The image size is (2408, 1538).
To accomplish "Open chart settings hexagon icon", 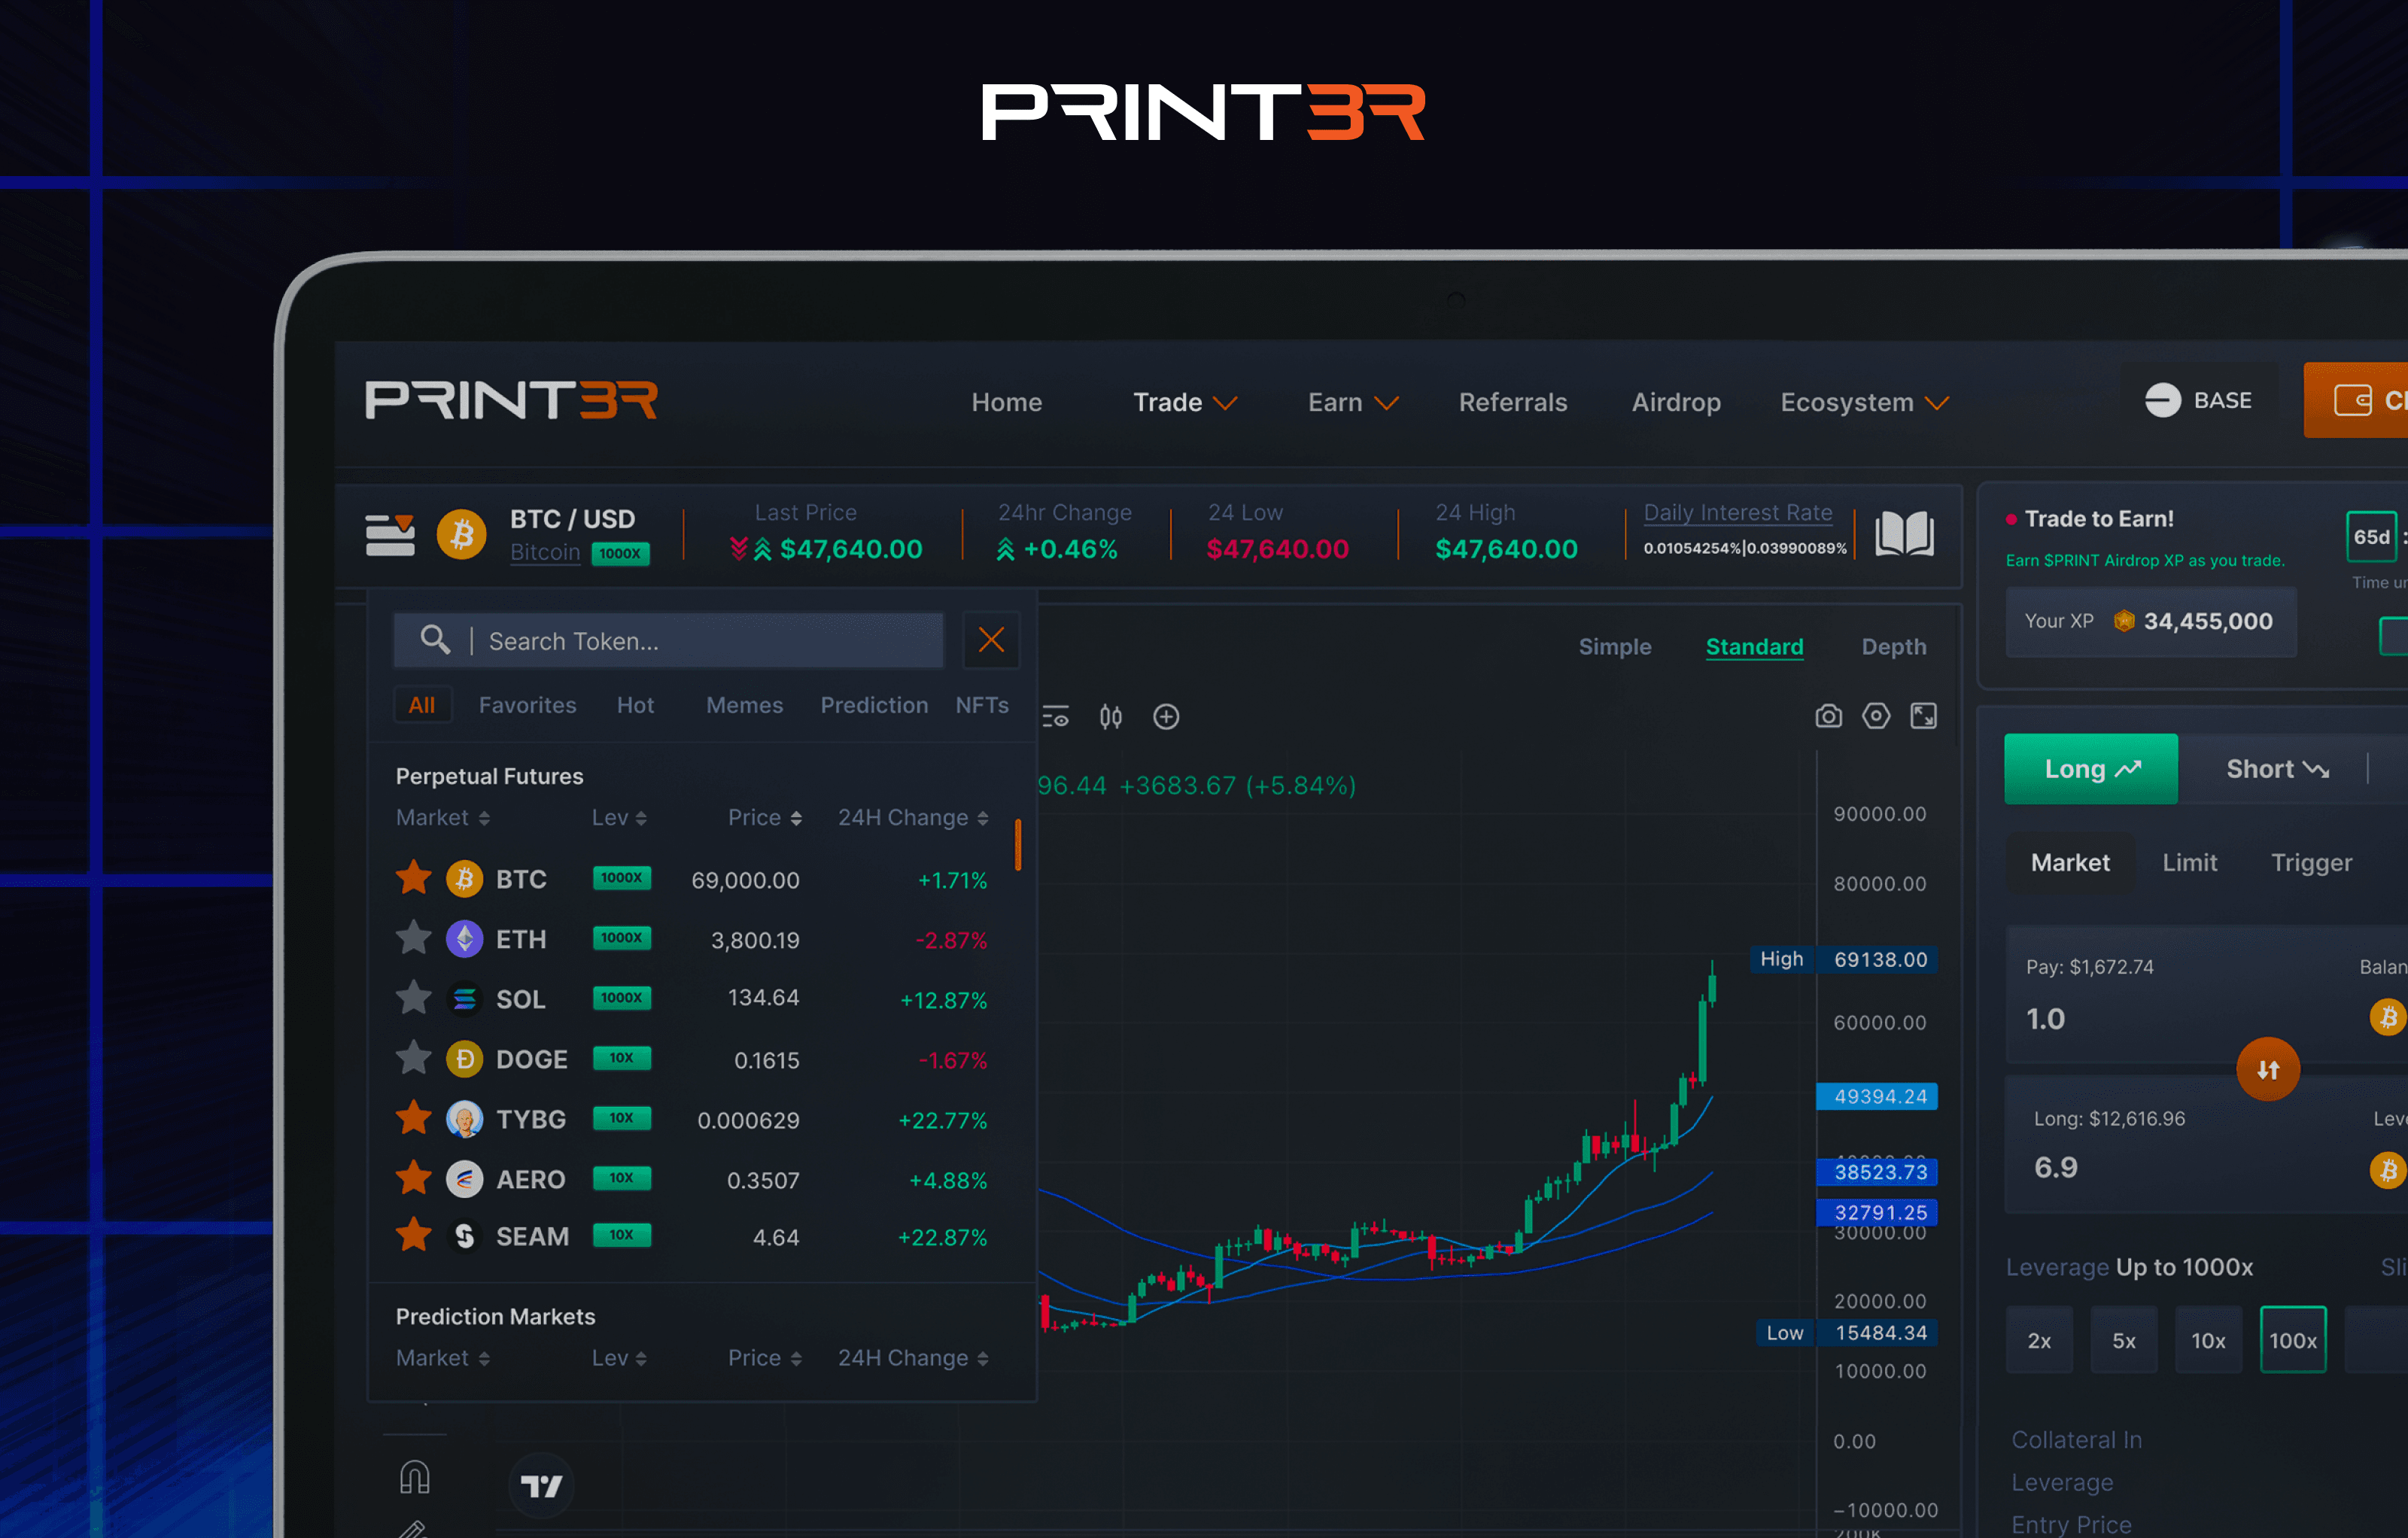I will pyautogui.click(x=1876, y=716).
